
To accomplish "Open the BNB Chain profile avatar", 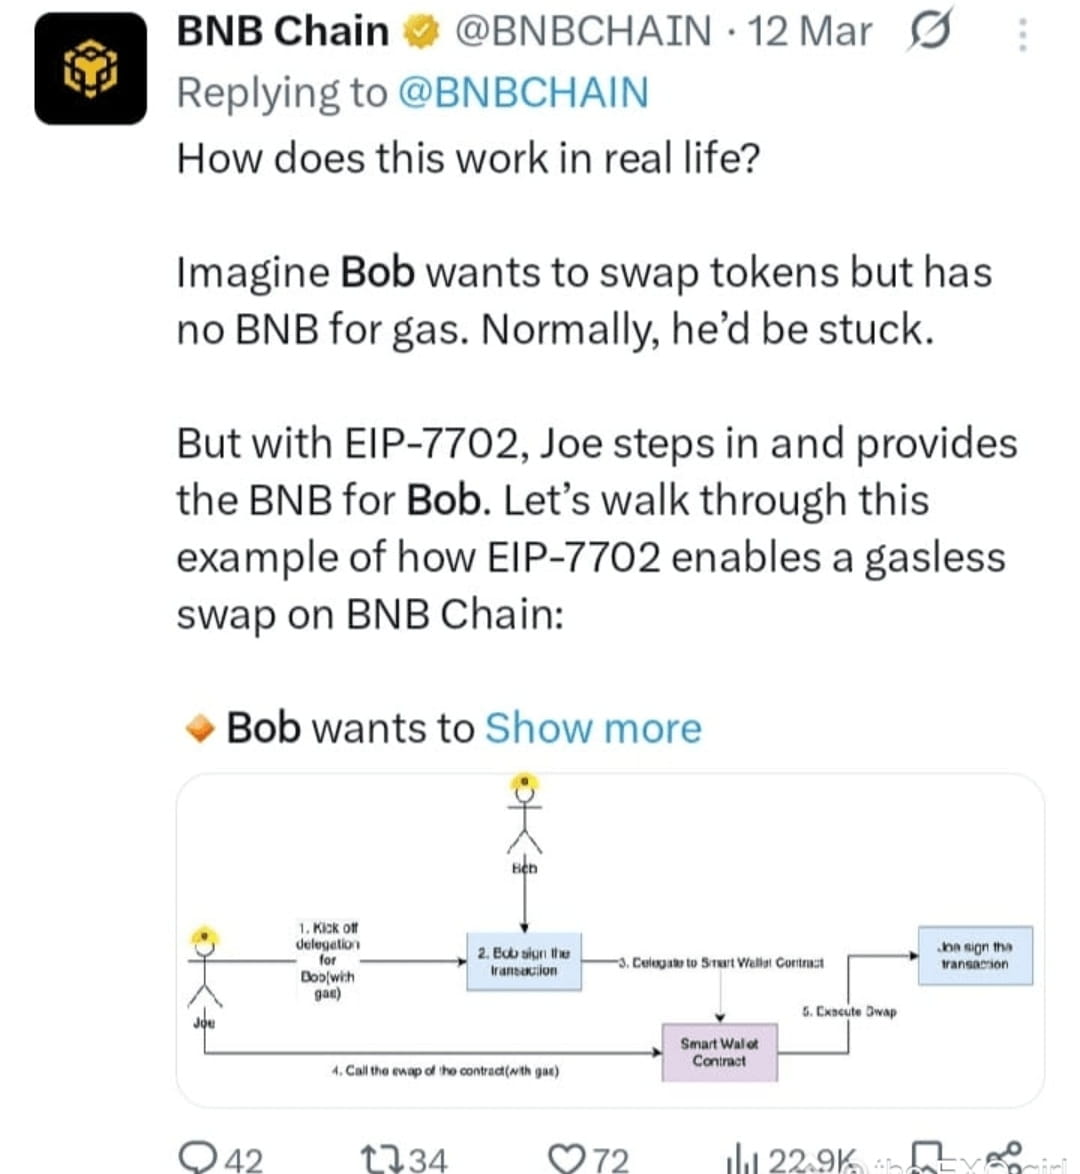I will tap(91, 69).
